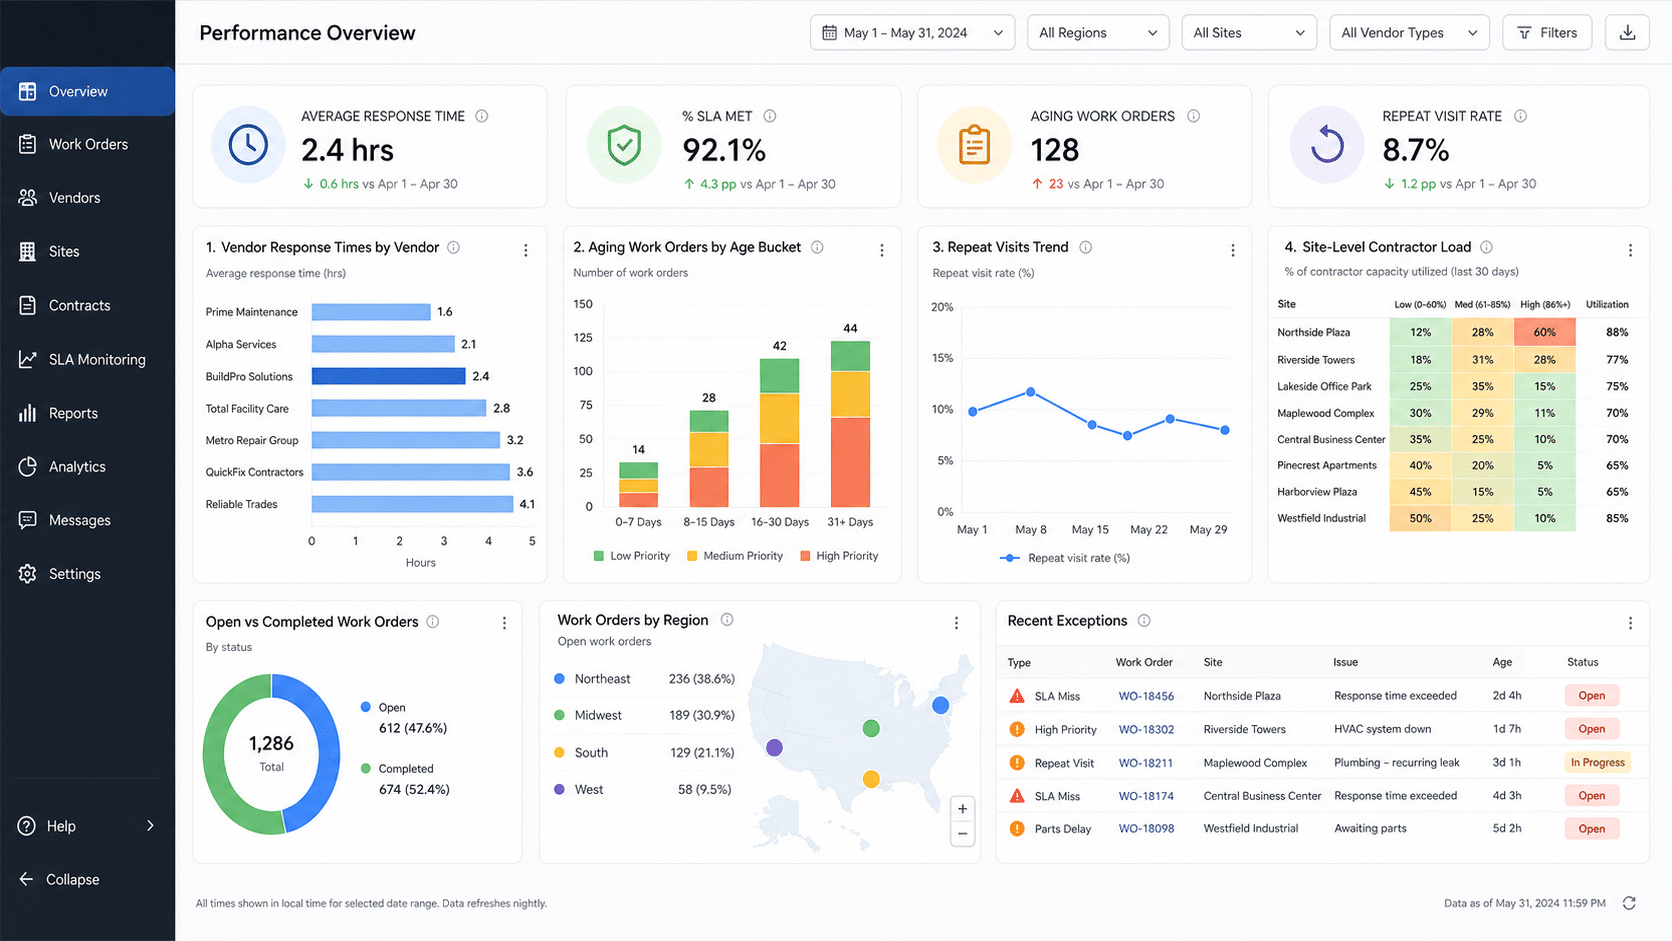The width and height of the screenshot is (1672, 941).
Task: Click the Westfield Industrial 50% low load cell
Action: click(1420, 518)
